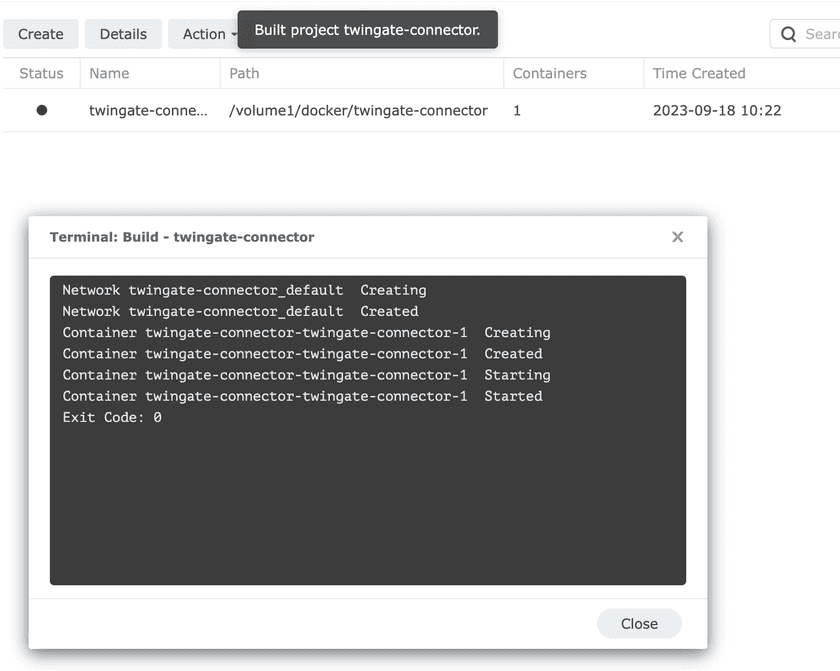Click the Terminal: Build dialog title bar
Viewport: 840px width, 671px height.
[181, 237]
